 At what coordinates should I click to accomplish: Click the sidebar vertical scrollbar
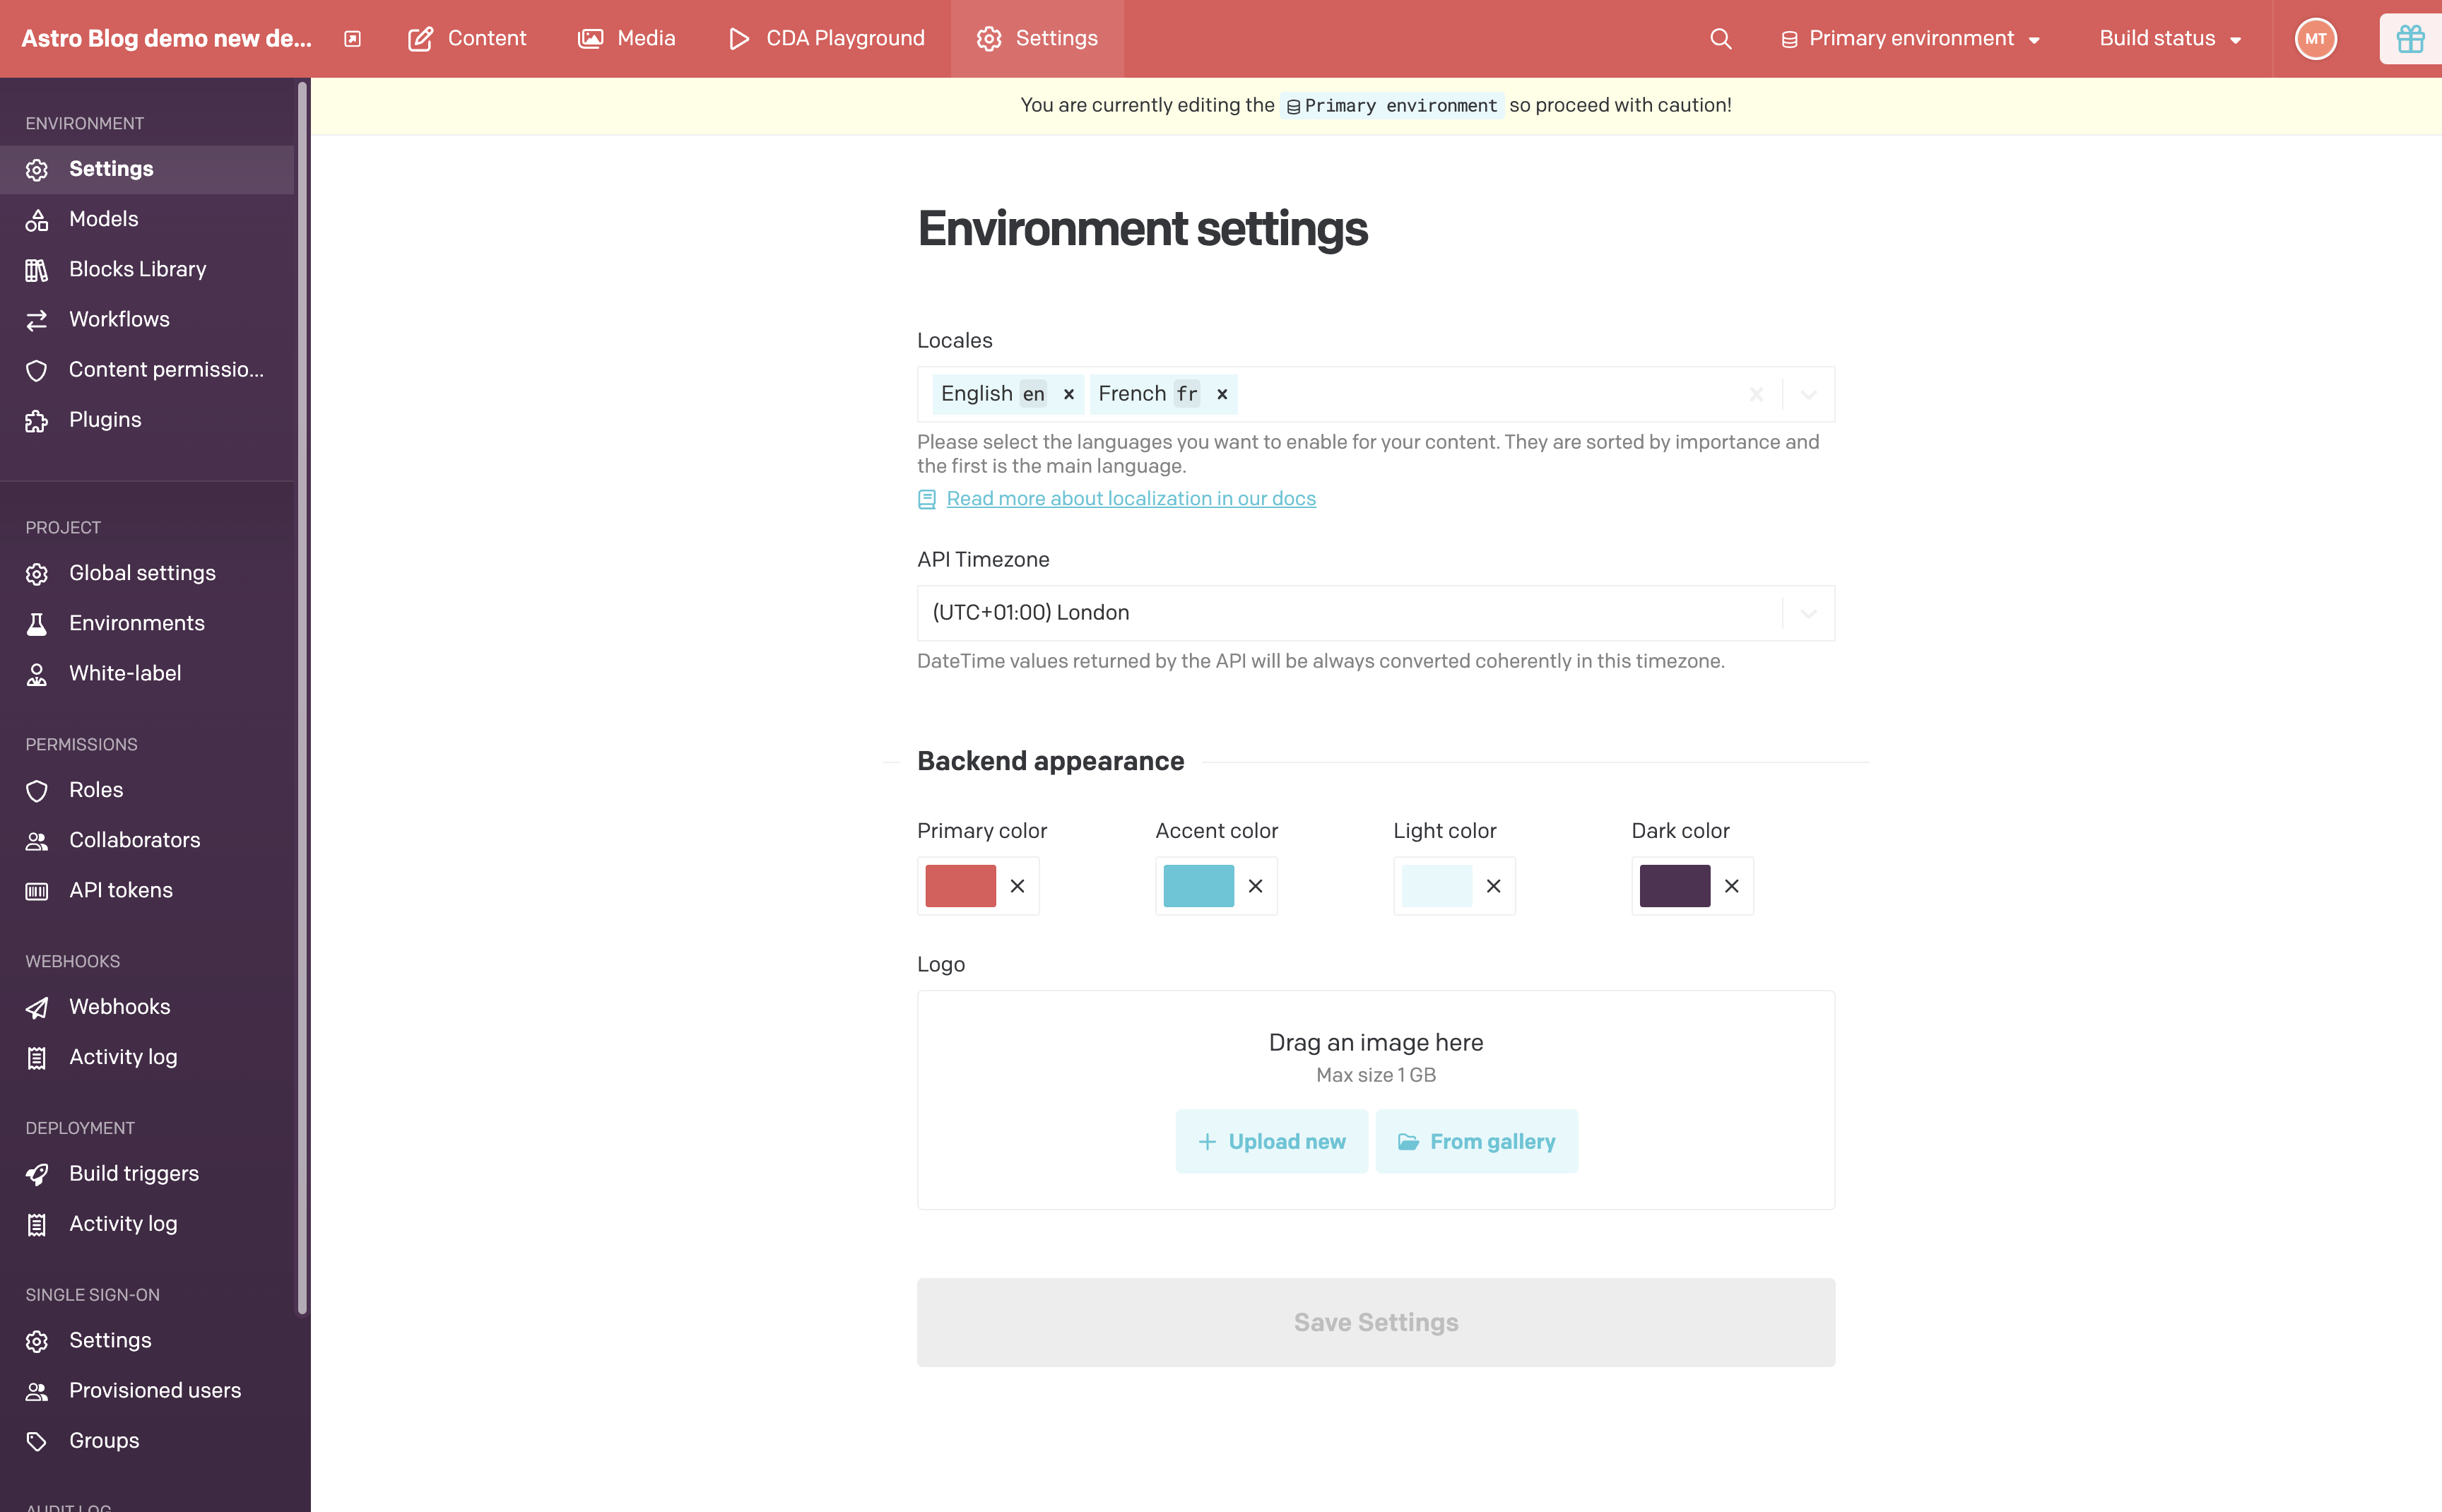(x=302, y=698)
